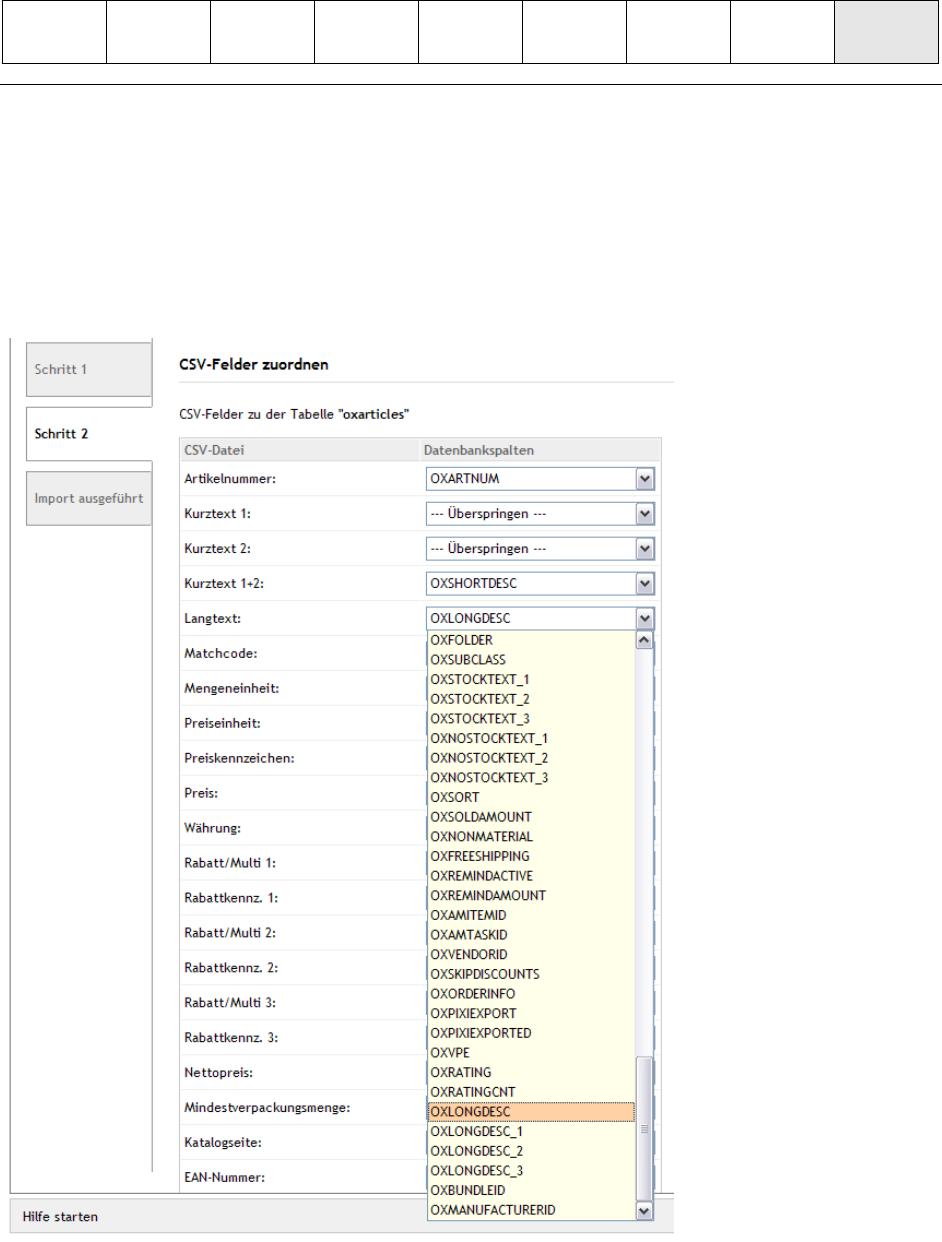This screenshot has height=1242, width=942.
Task: Collapse the Langtext OXLONGDESC dropdown
Action: coord(540,619)
